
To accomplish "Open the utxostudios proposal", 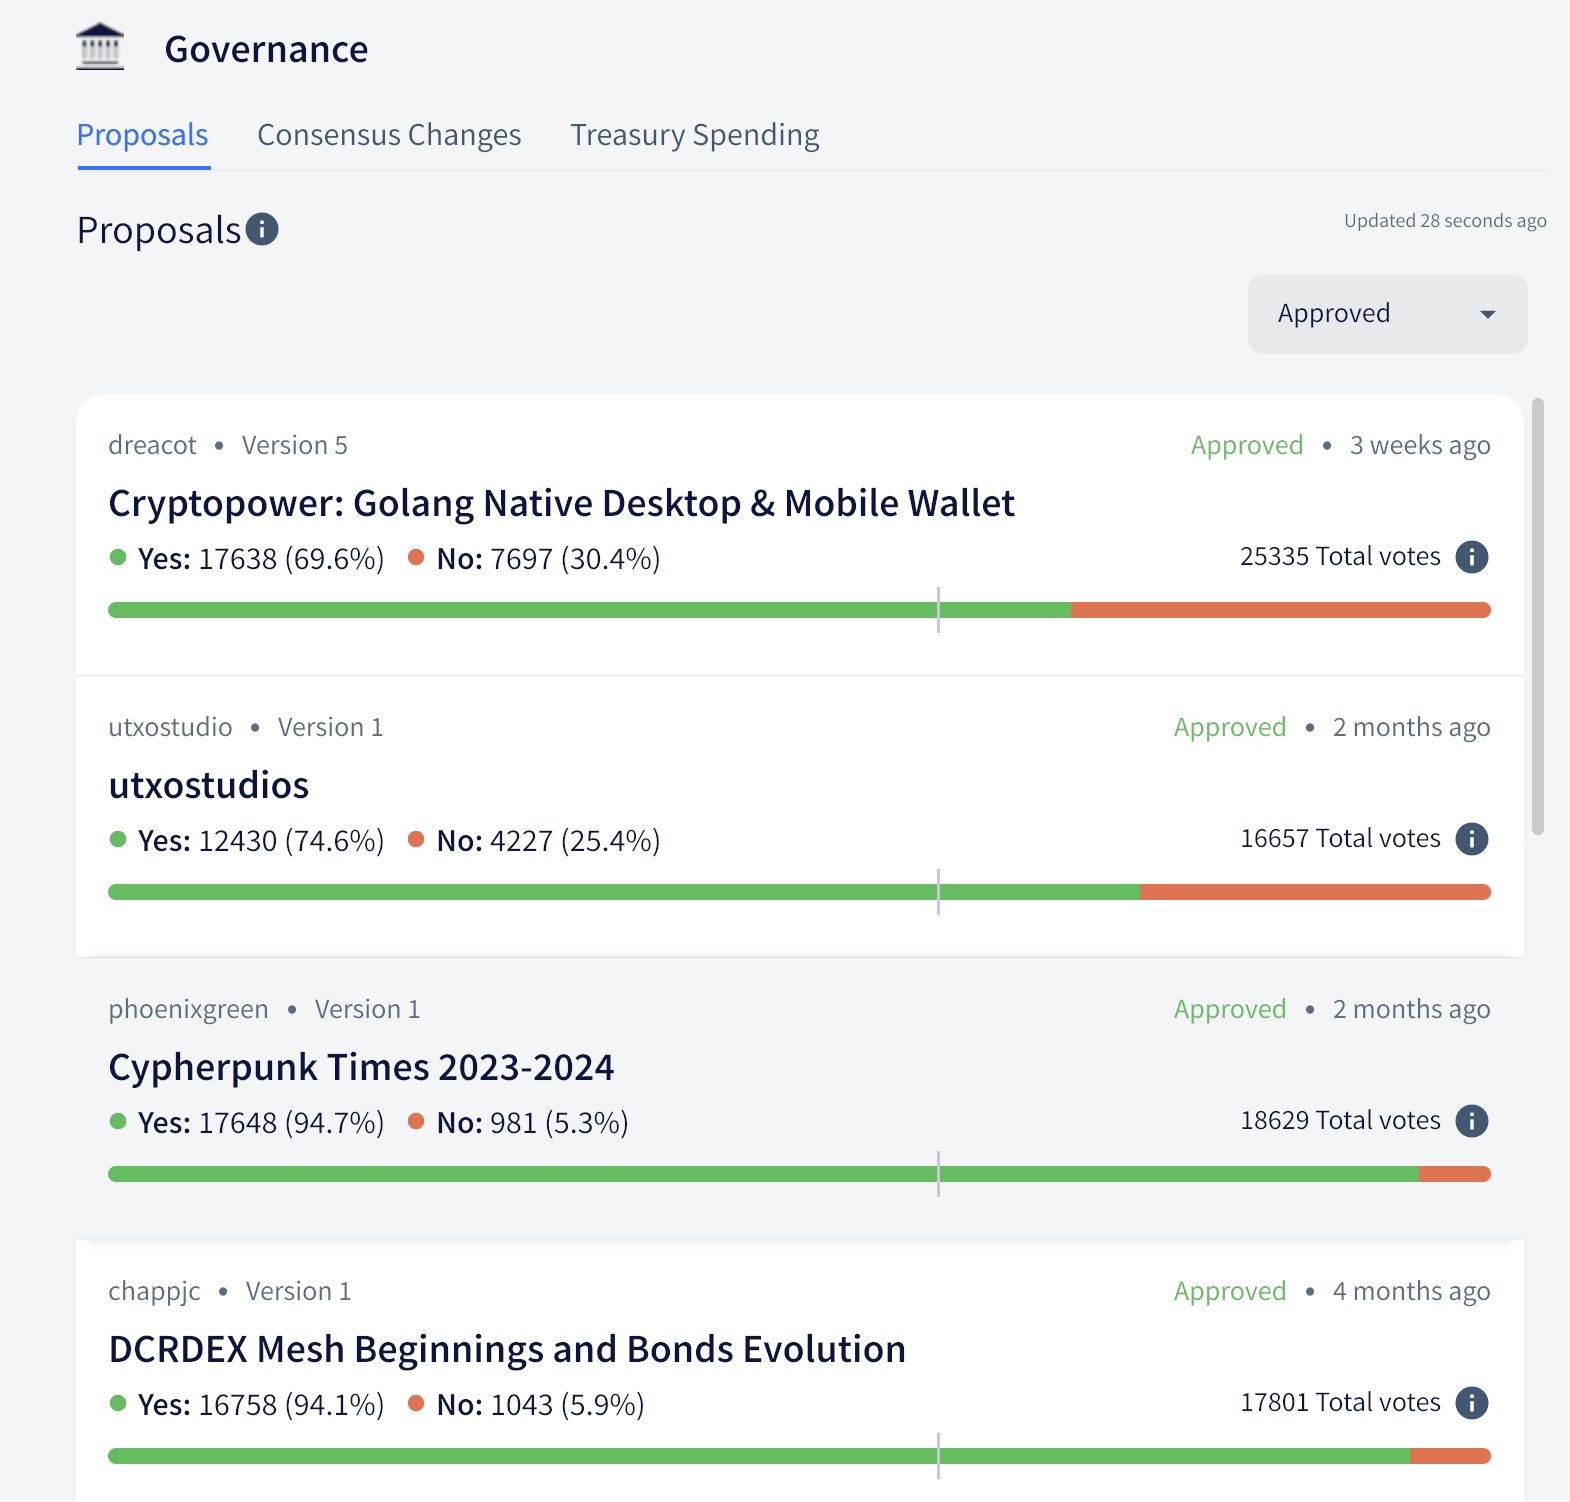I will point(208,785).
